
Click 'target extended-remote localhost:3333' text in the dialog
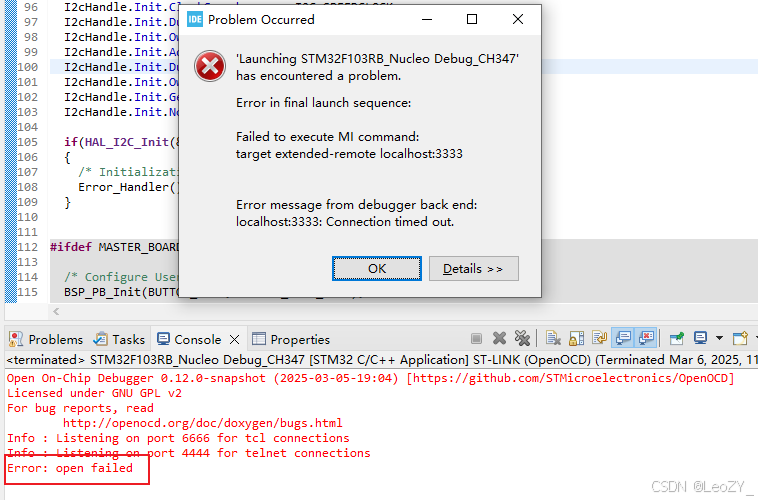pos(349,154)
